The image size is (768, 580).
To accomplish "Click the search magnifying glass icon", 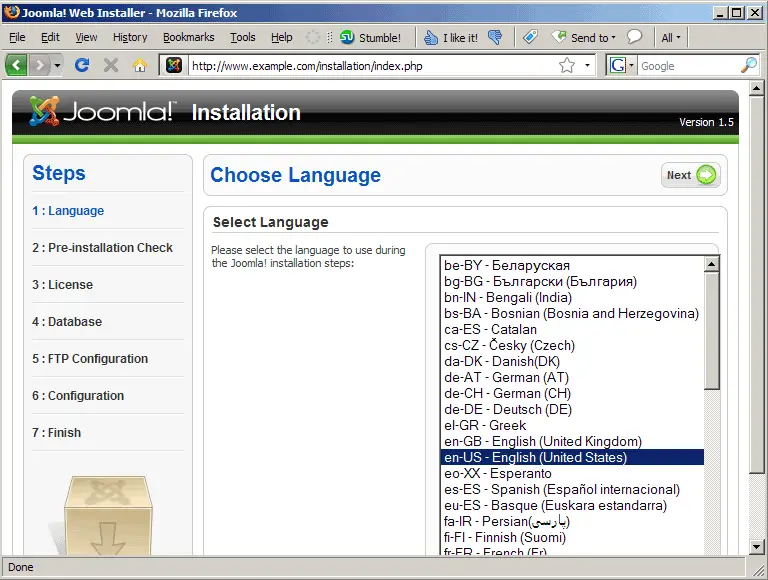I will [749, 65].
